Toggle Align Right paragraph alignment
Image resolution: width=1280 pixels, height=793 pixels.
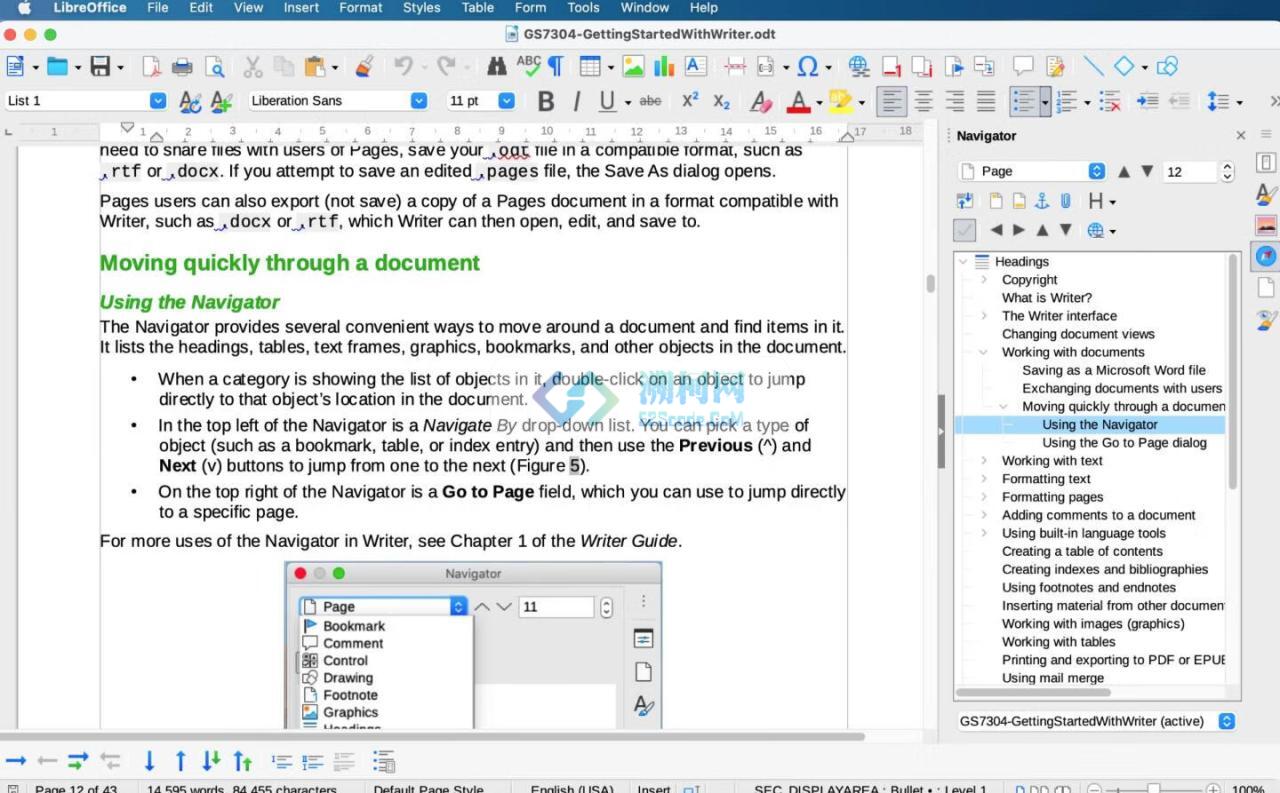955,101
